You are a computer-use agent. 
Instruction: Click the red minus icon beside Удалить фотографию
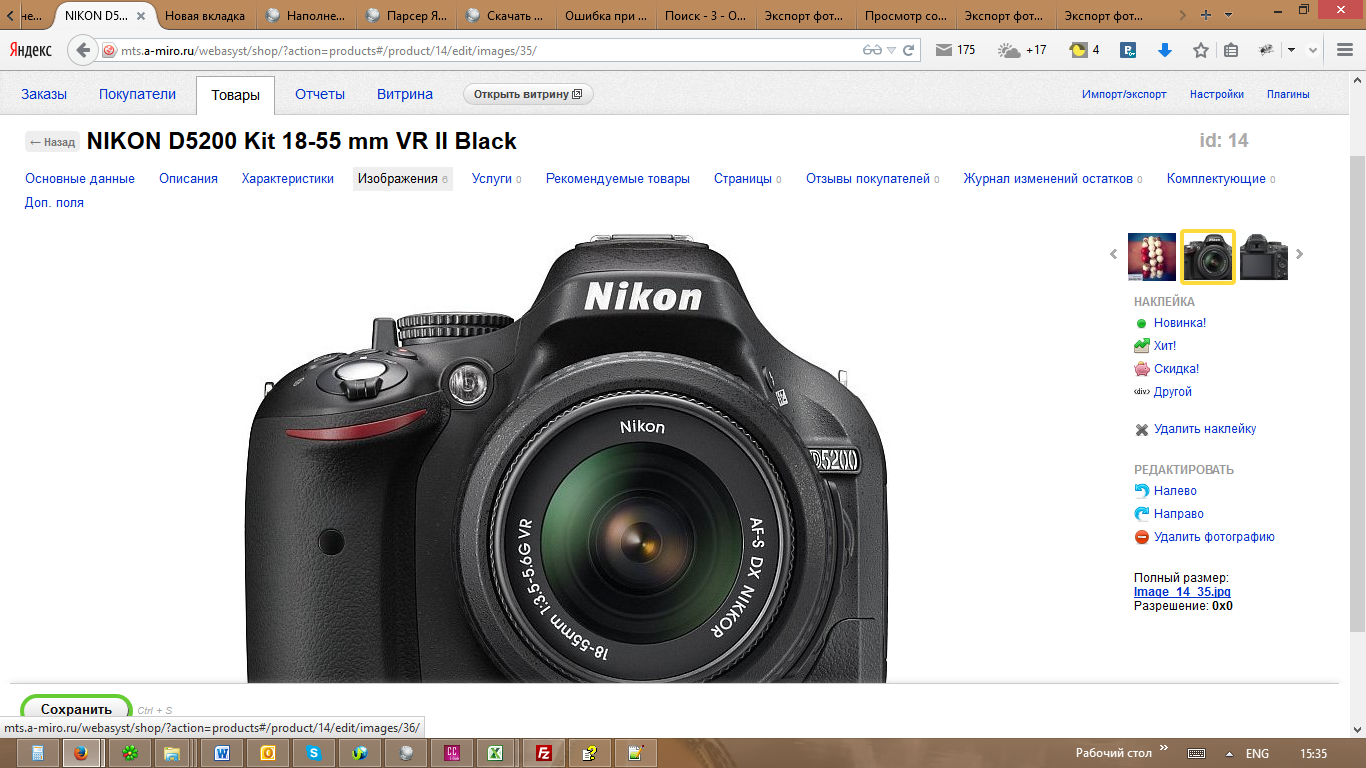[1141, 537]
